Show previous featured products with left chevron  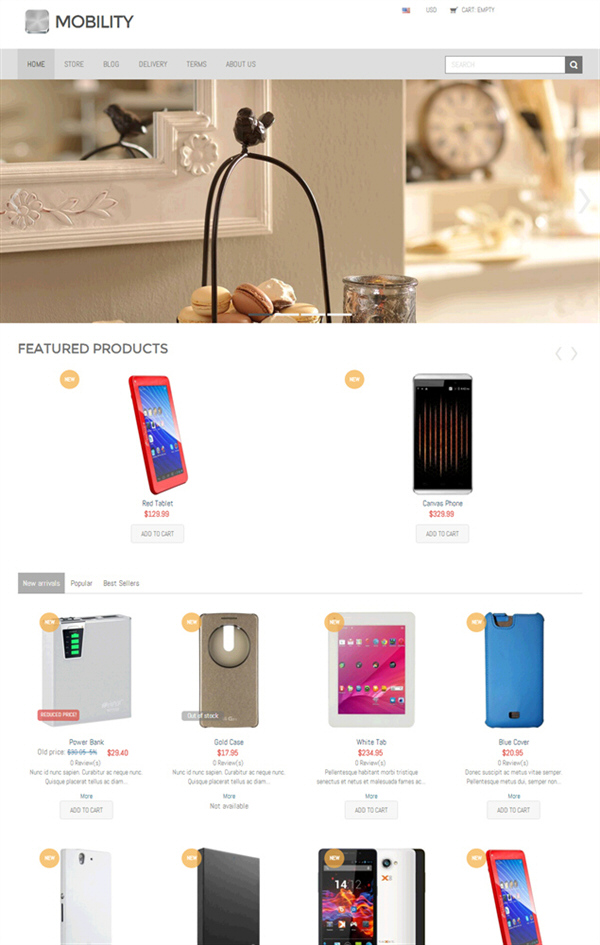click(x=558, y=354)
